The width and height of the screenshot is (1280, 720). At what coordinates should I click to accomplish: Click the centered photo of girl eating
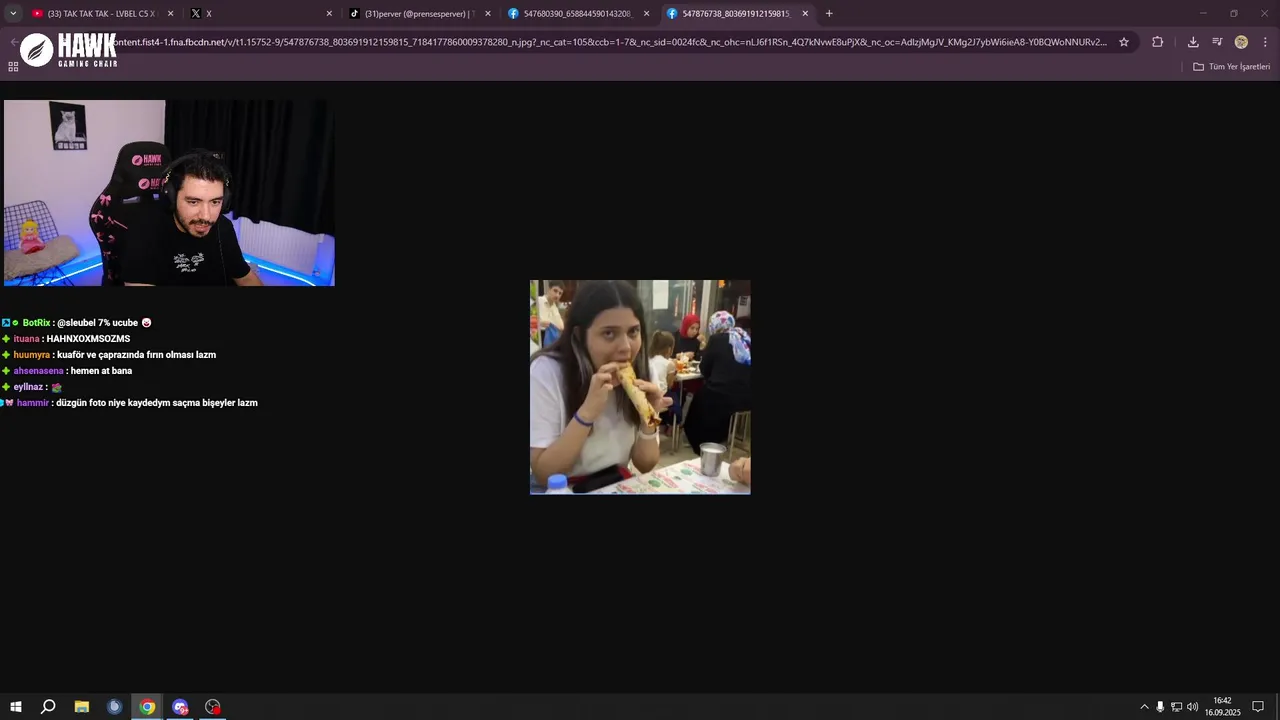click(x=640, y=387)
